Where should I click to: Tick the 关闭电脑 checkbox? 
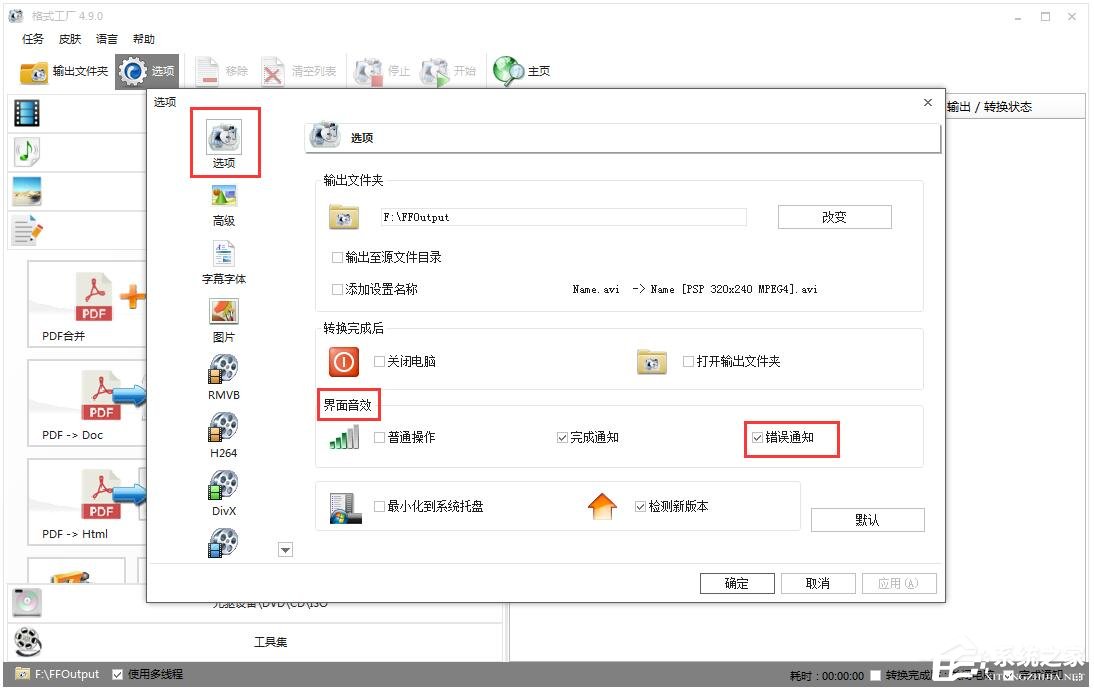pyautogui.click(x=380, y=361)
